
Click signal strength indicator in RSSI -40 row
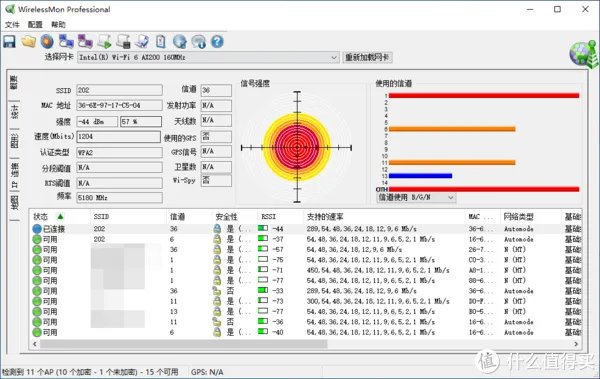tap(263, 332)
